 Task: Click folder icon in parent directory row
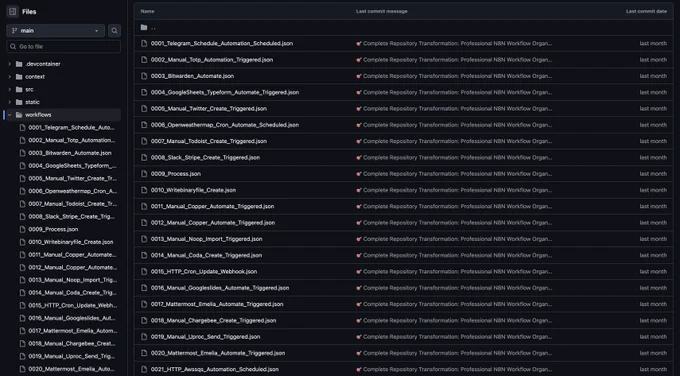[x=144, y=27]
